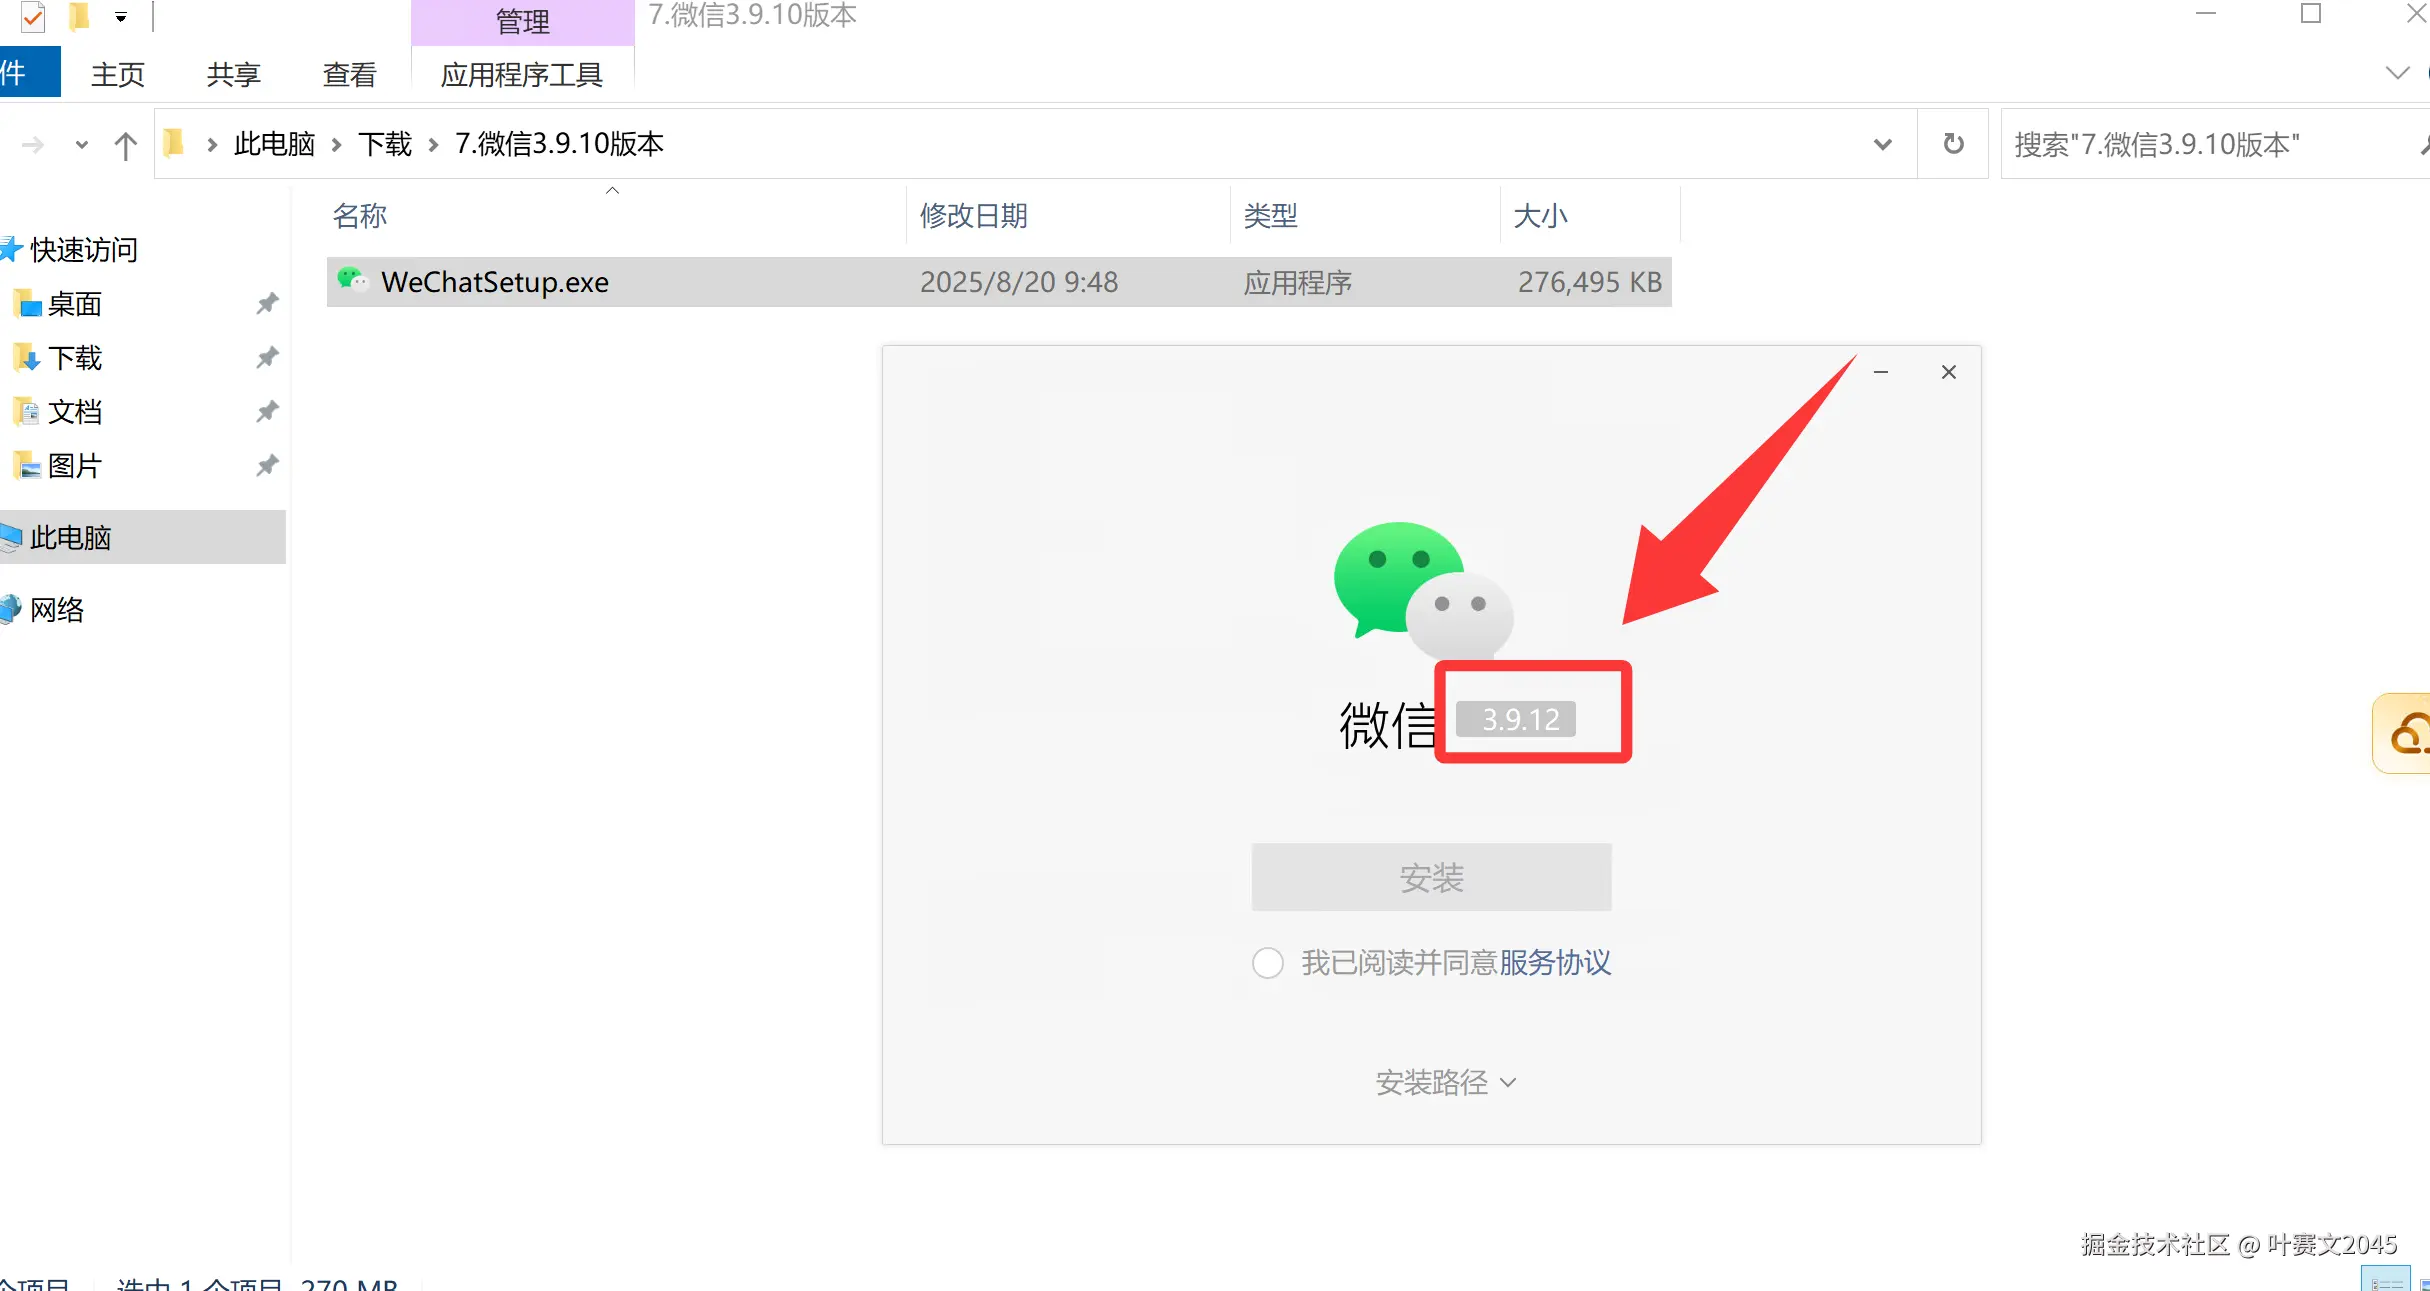
Task: Go up one folder level arrow
Action: 125,146
